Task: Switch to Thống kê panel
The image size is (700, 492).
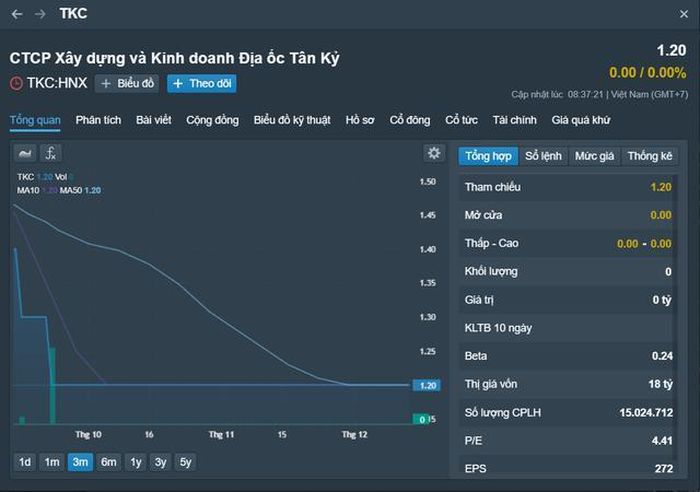Action: pos(650,156)
